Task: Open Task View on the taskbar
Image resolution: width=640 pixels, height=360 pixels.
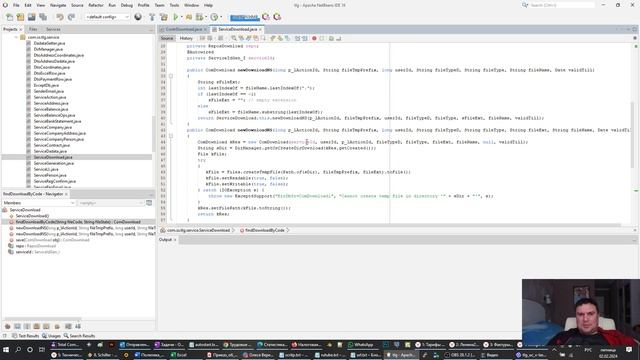Action: (x=42, y=350)
